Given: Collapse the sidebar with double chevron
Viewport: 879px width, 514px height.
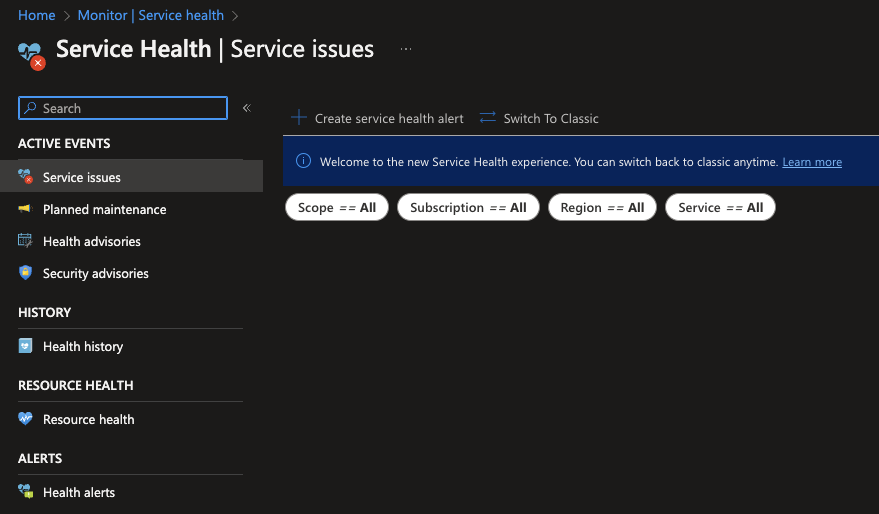Looking at the screenshot, I should pos(247,108).
